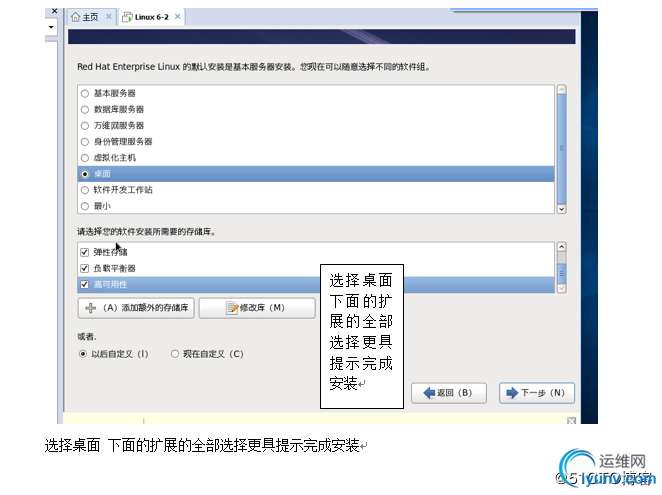Switch to the 主页 tab
Viewport: 662px width, 495px height.
(x=90, y=17)
